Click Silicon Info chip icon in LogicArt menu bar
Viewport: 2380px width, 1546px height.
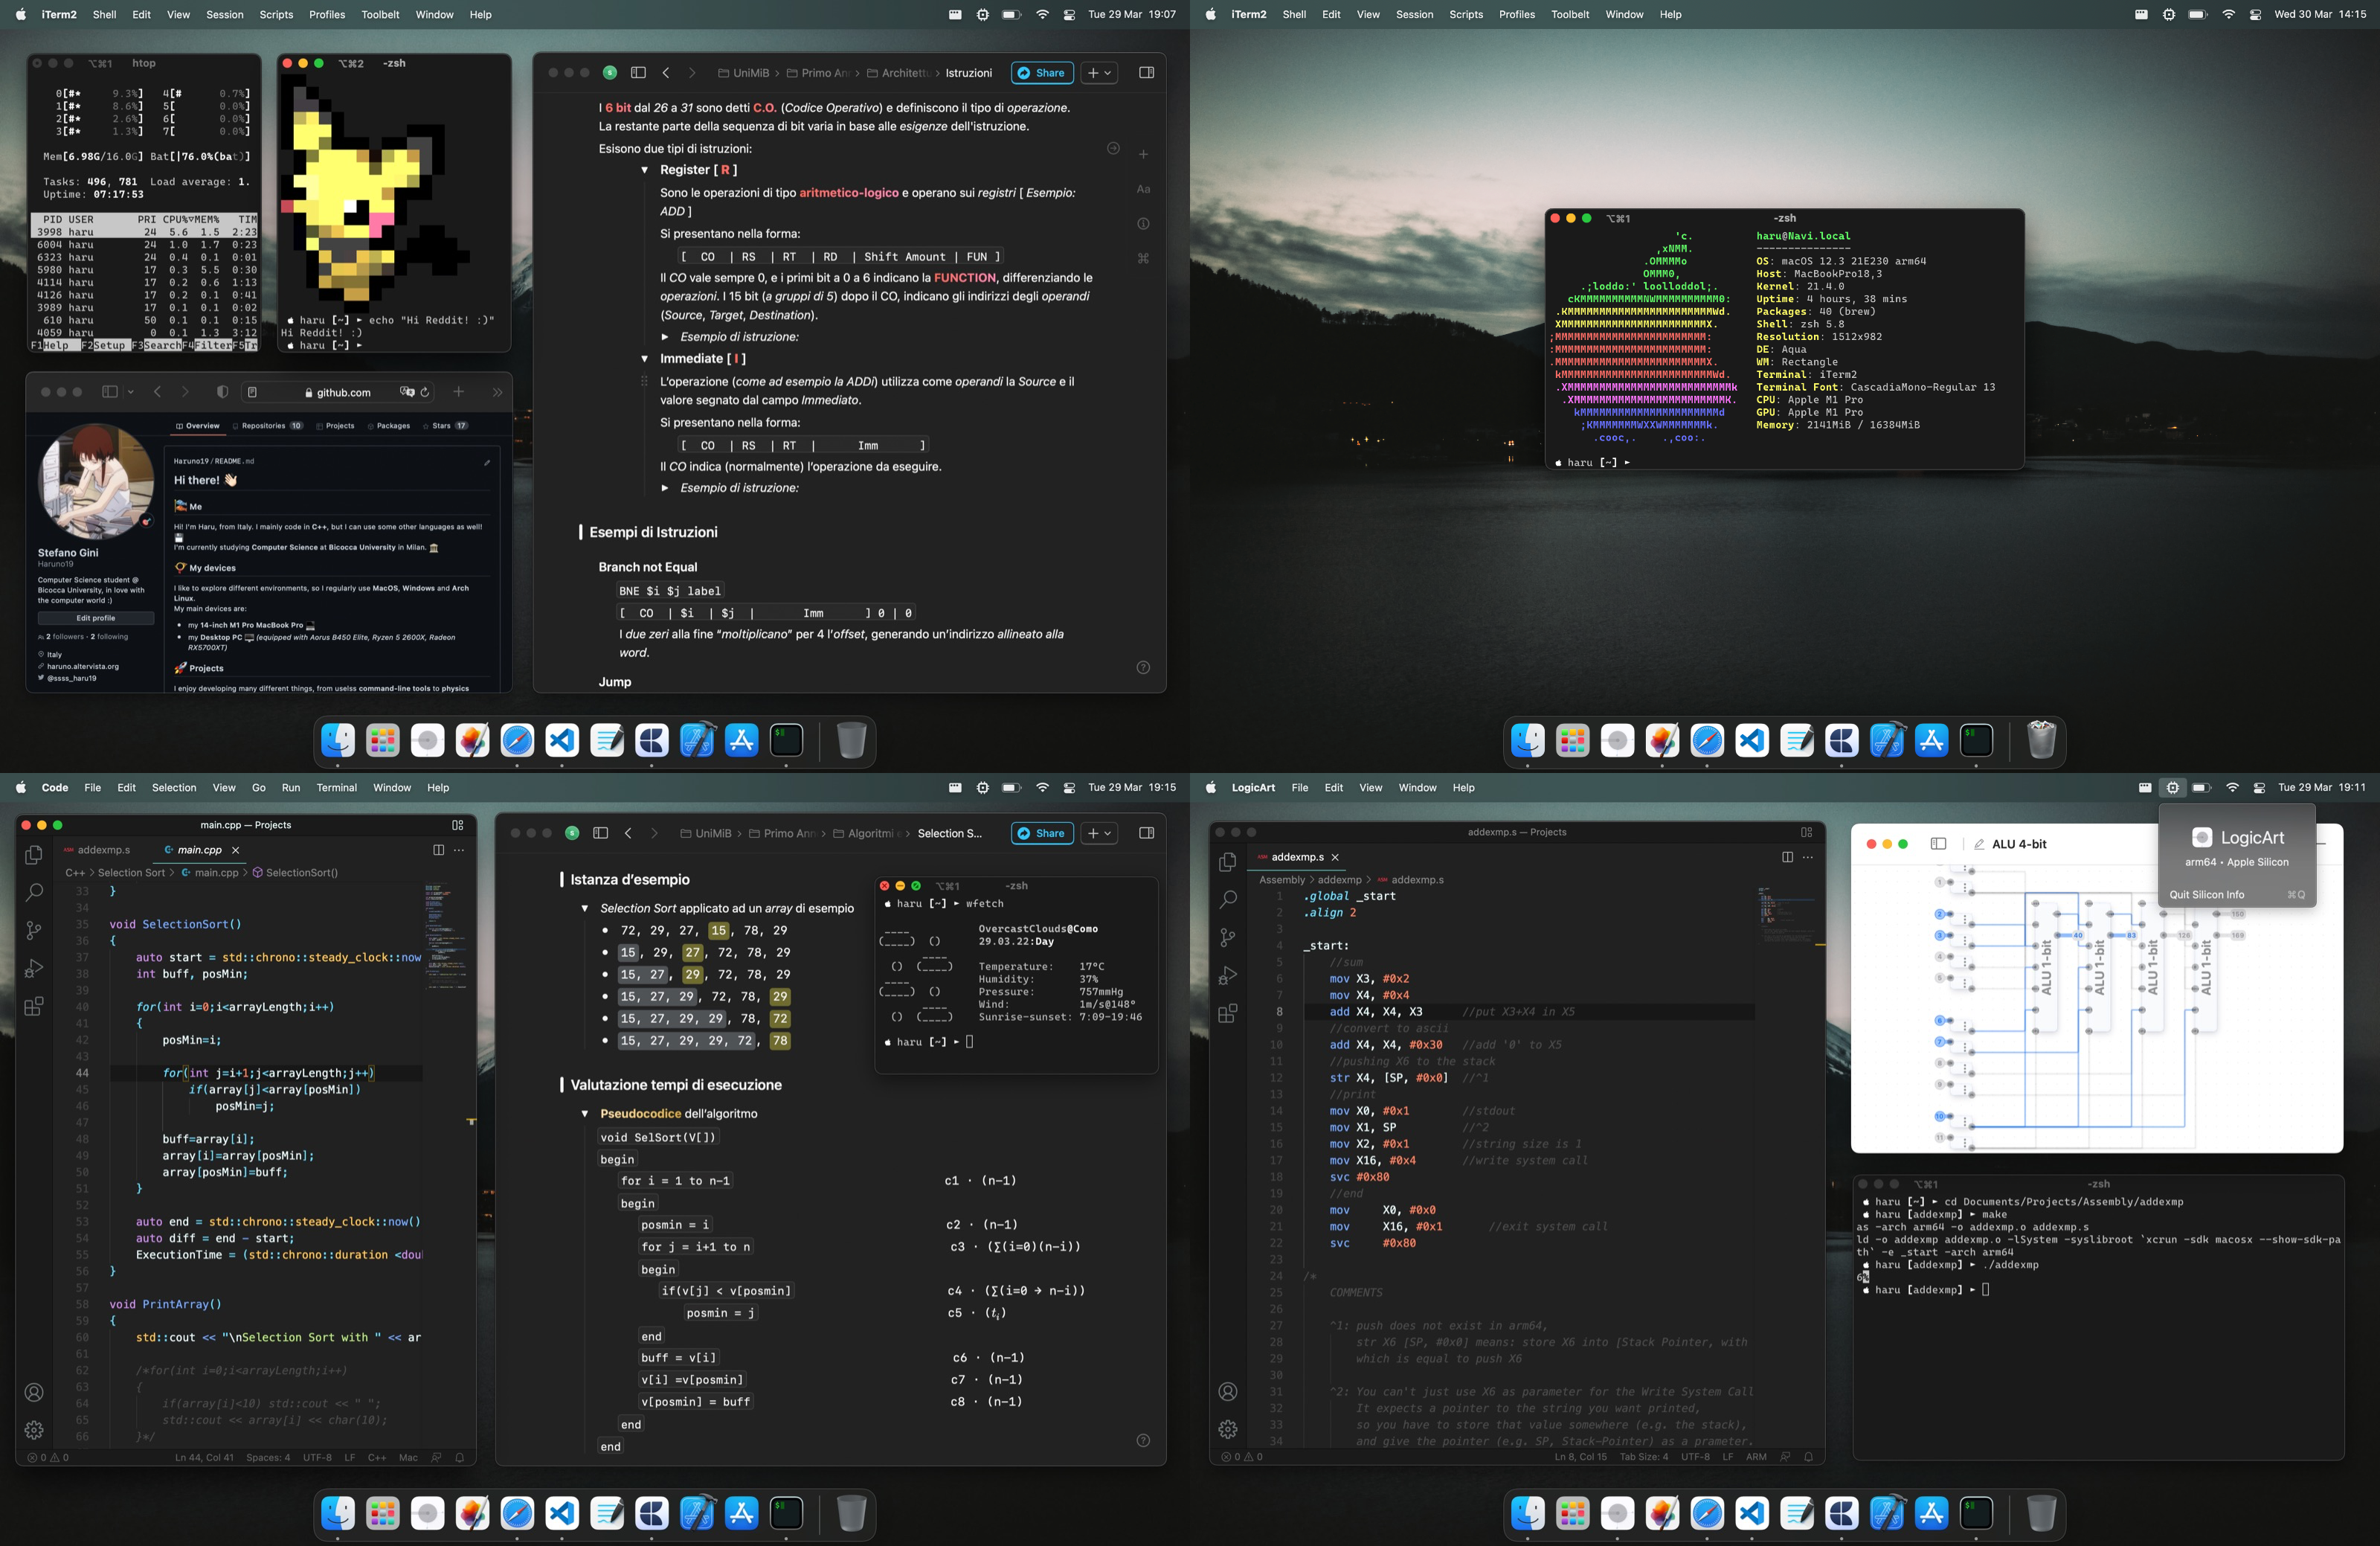tap(2172, 788)
